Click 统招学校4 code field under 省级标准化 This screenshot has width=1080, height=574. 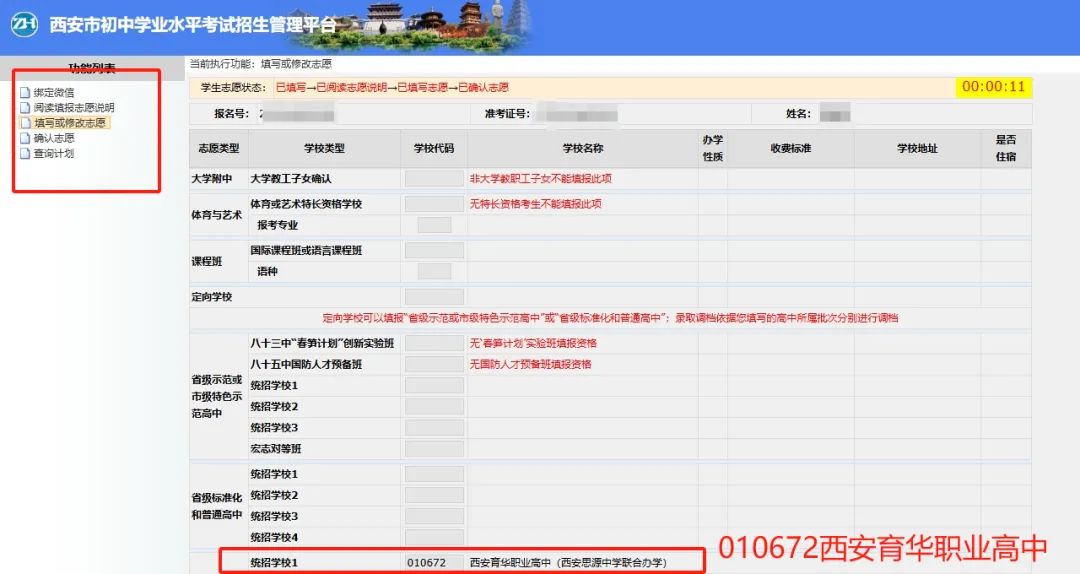tap(434, 537)
